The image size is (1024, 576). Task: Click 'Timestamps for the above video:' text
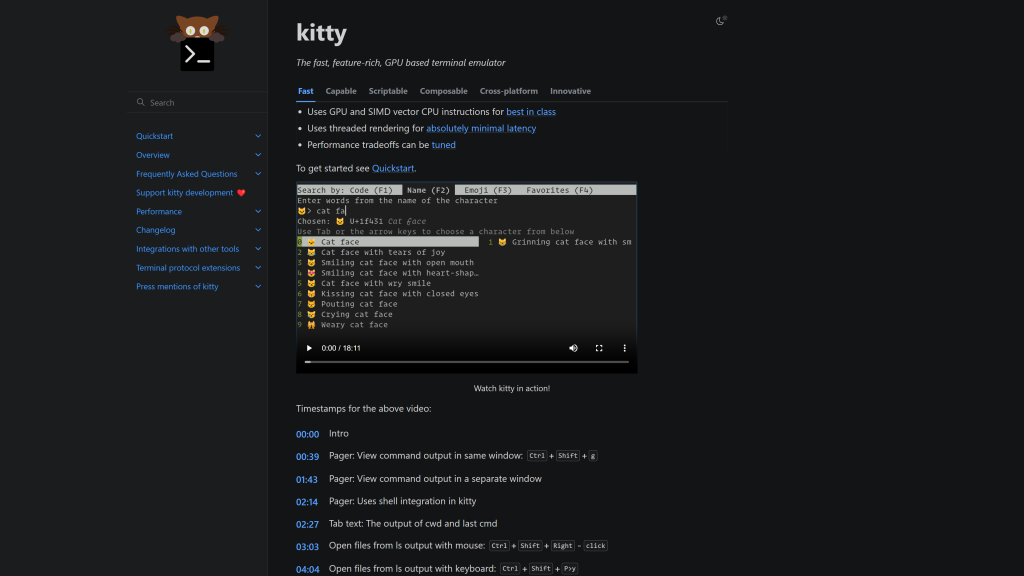(364, 409)
